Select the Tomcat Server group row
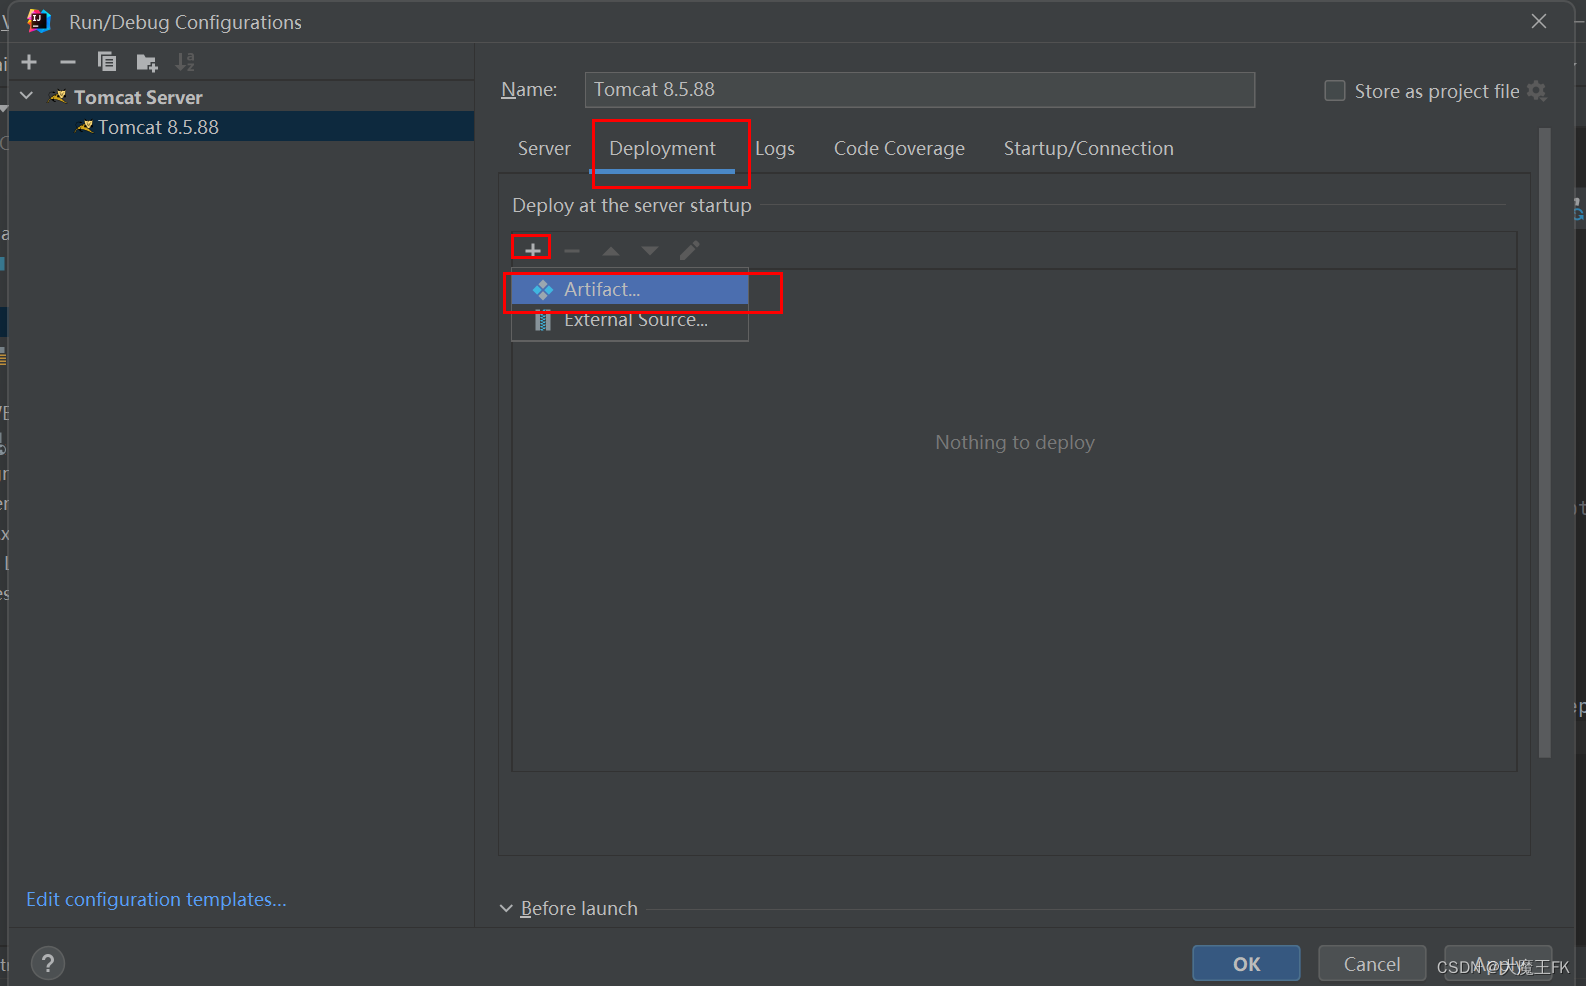This screenshot has width=1586, height=986. point(240,97)
